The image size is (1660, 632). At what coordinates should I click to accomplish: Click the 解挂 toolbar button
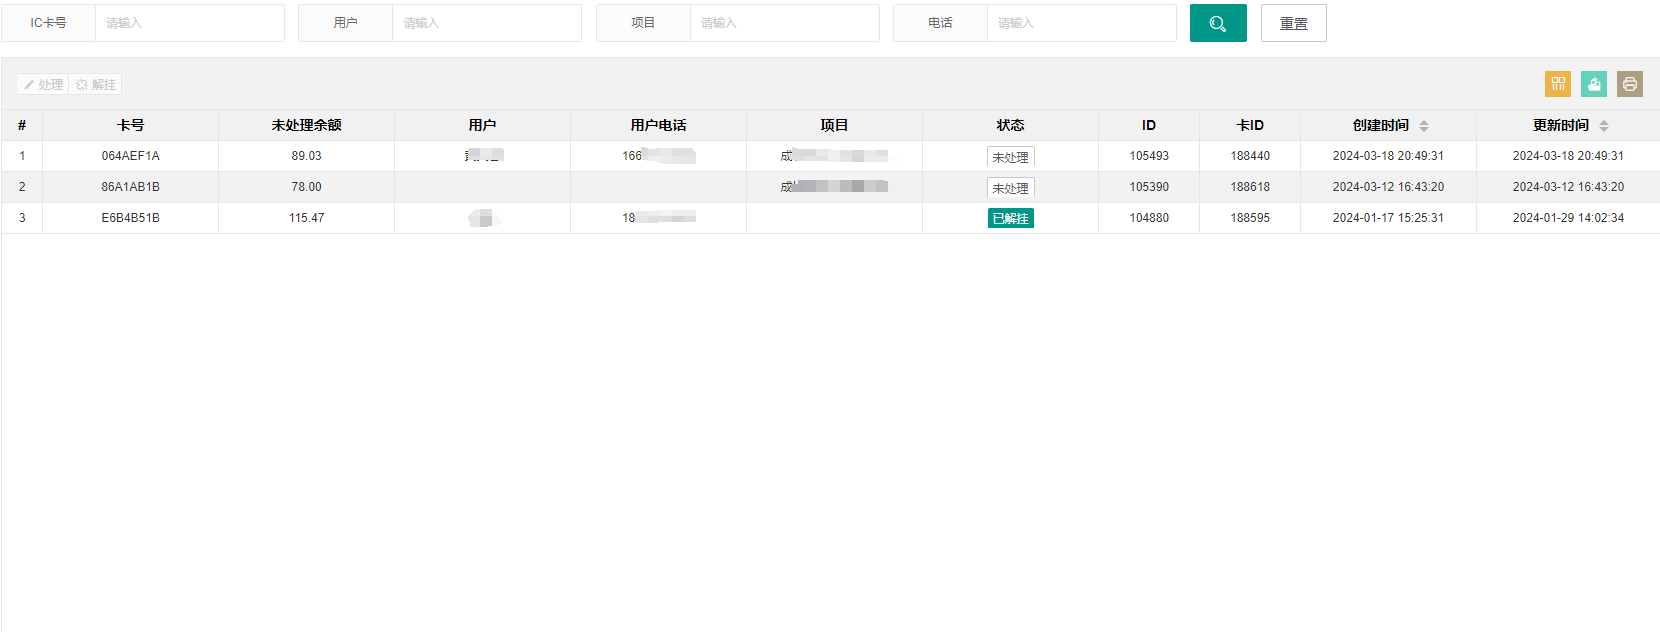coord(96,85)
